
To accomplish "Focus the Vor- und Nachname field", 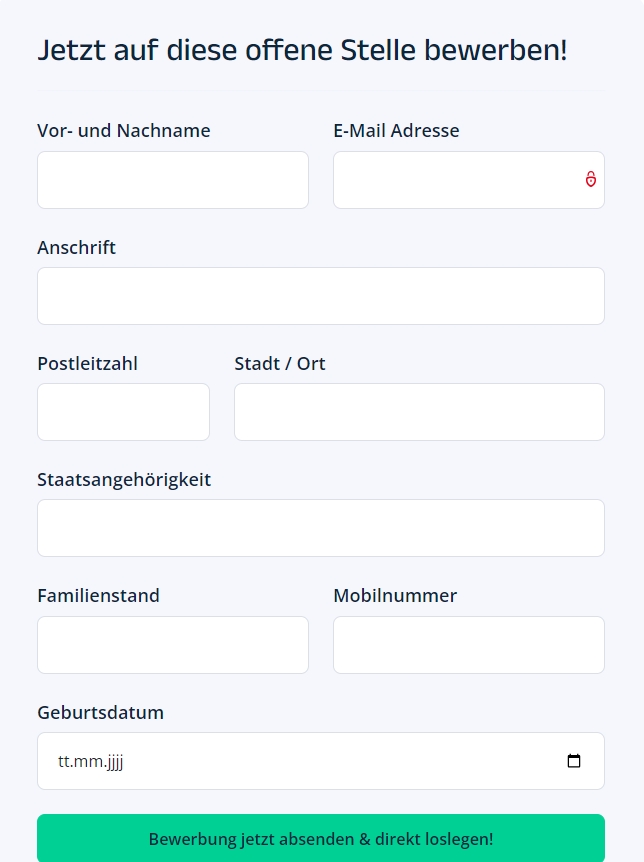I will click(x=173, y=180).
